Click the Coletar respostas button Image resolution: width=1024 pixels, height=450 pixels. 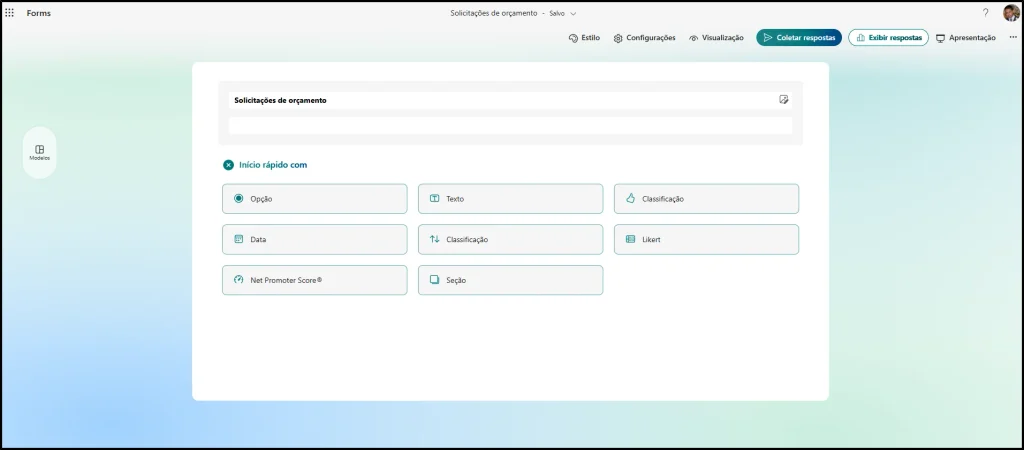(x=799, y=38)
